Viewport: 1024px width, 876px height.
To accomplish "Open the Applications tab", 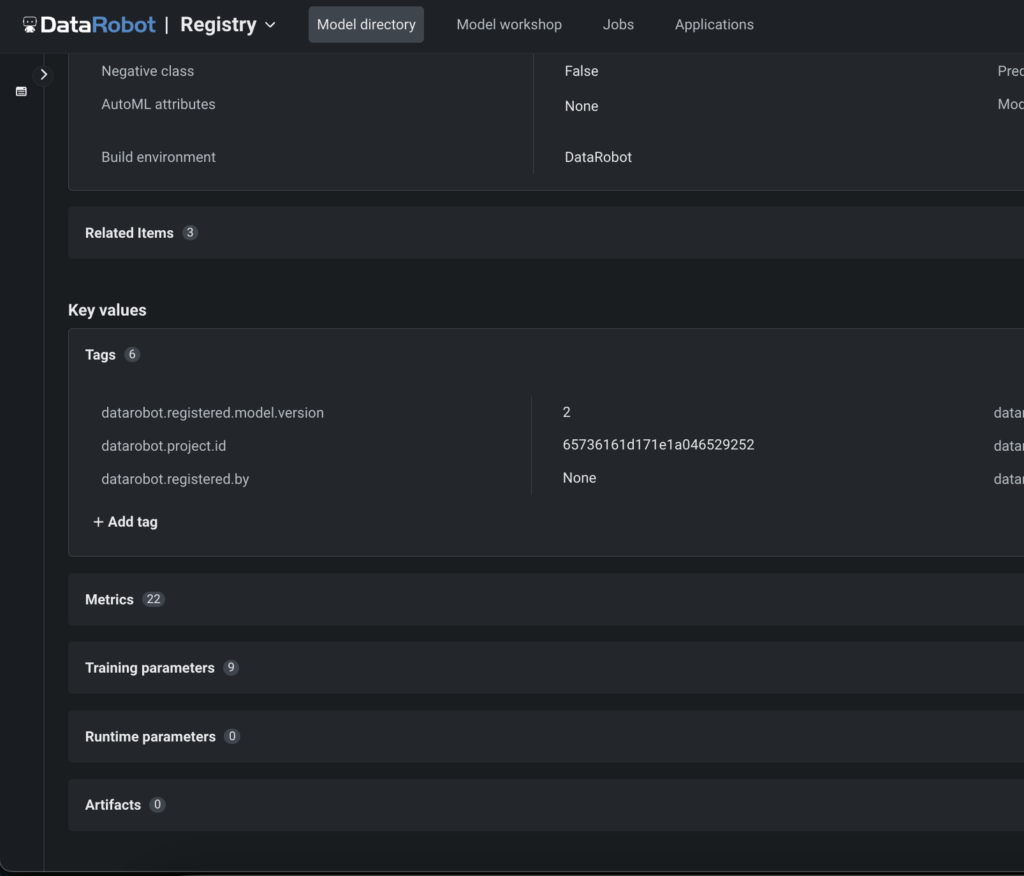I will pyautogui.click(x=714, y=24).
